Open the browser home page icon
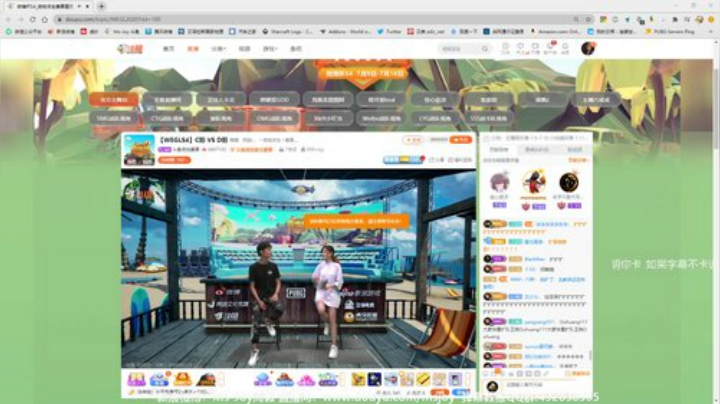This screenshot has height=404, width=720. (45, 19)
